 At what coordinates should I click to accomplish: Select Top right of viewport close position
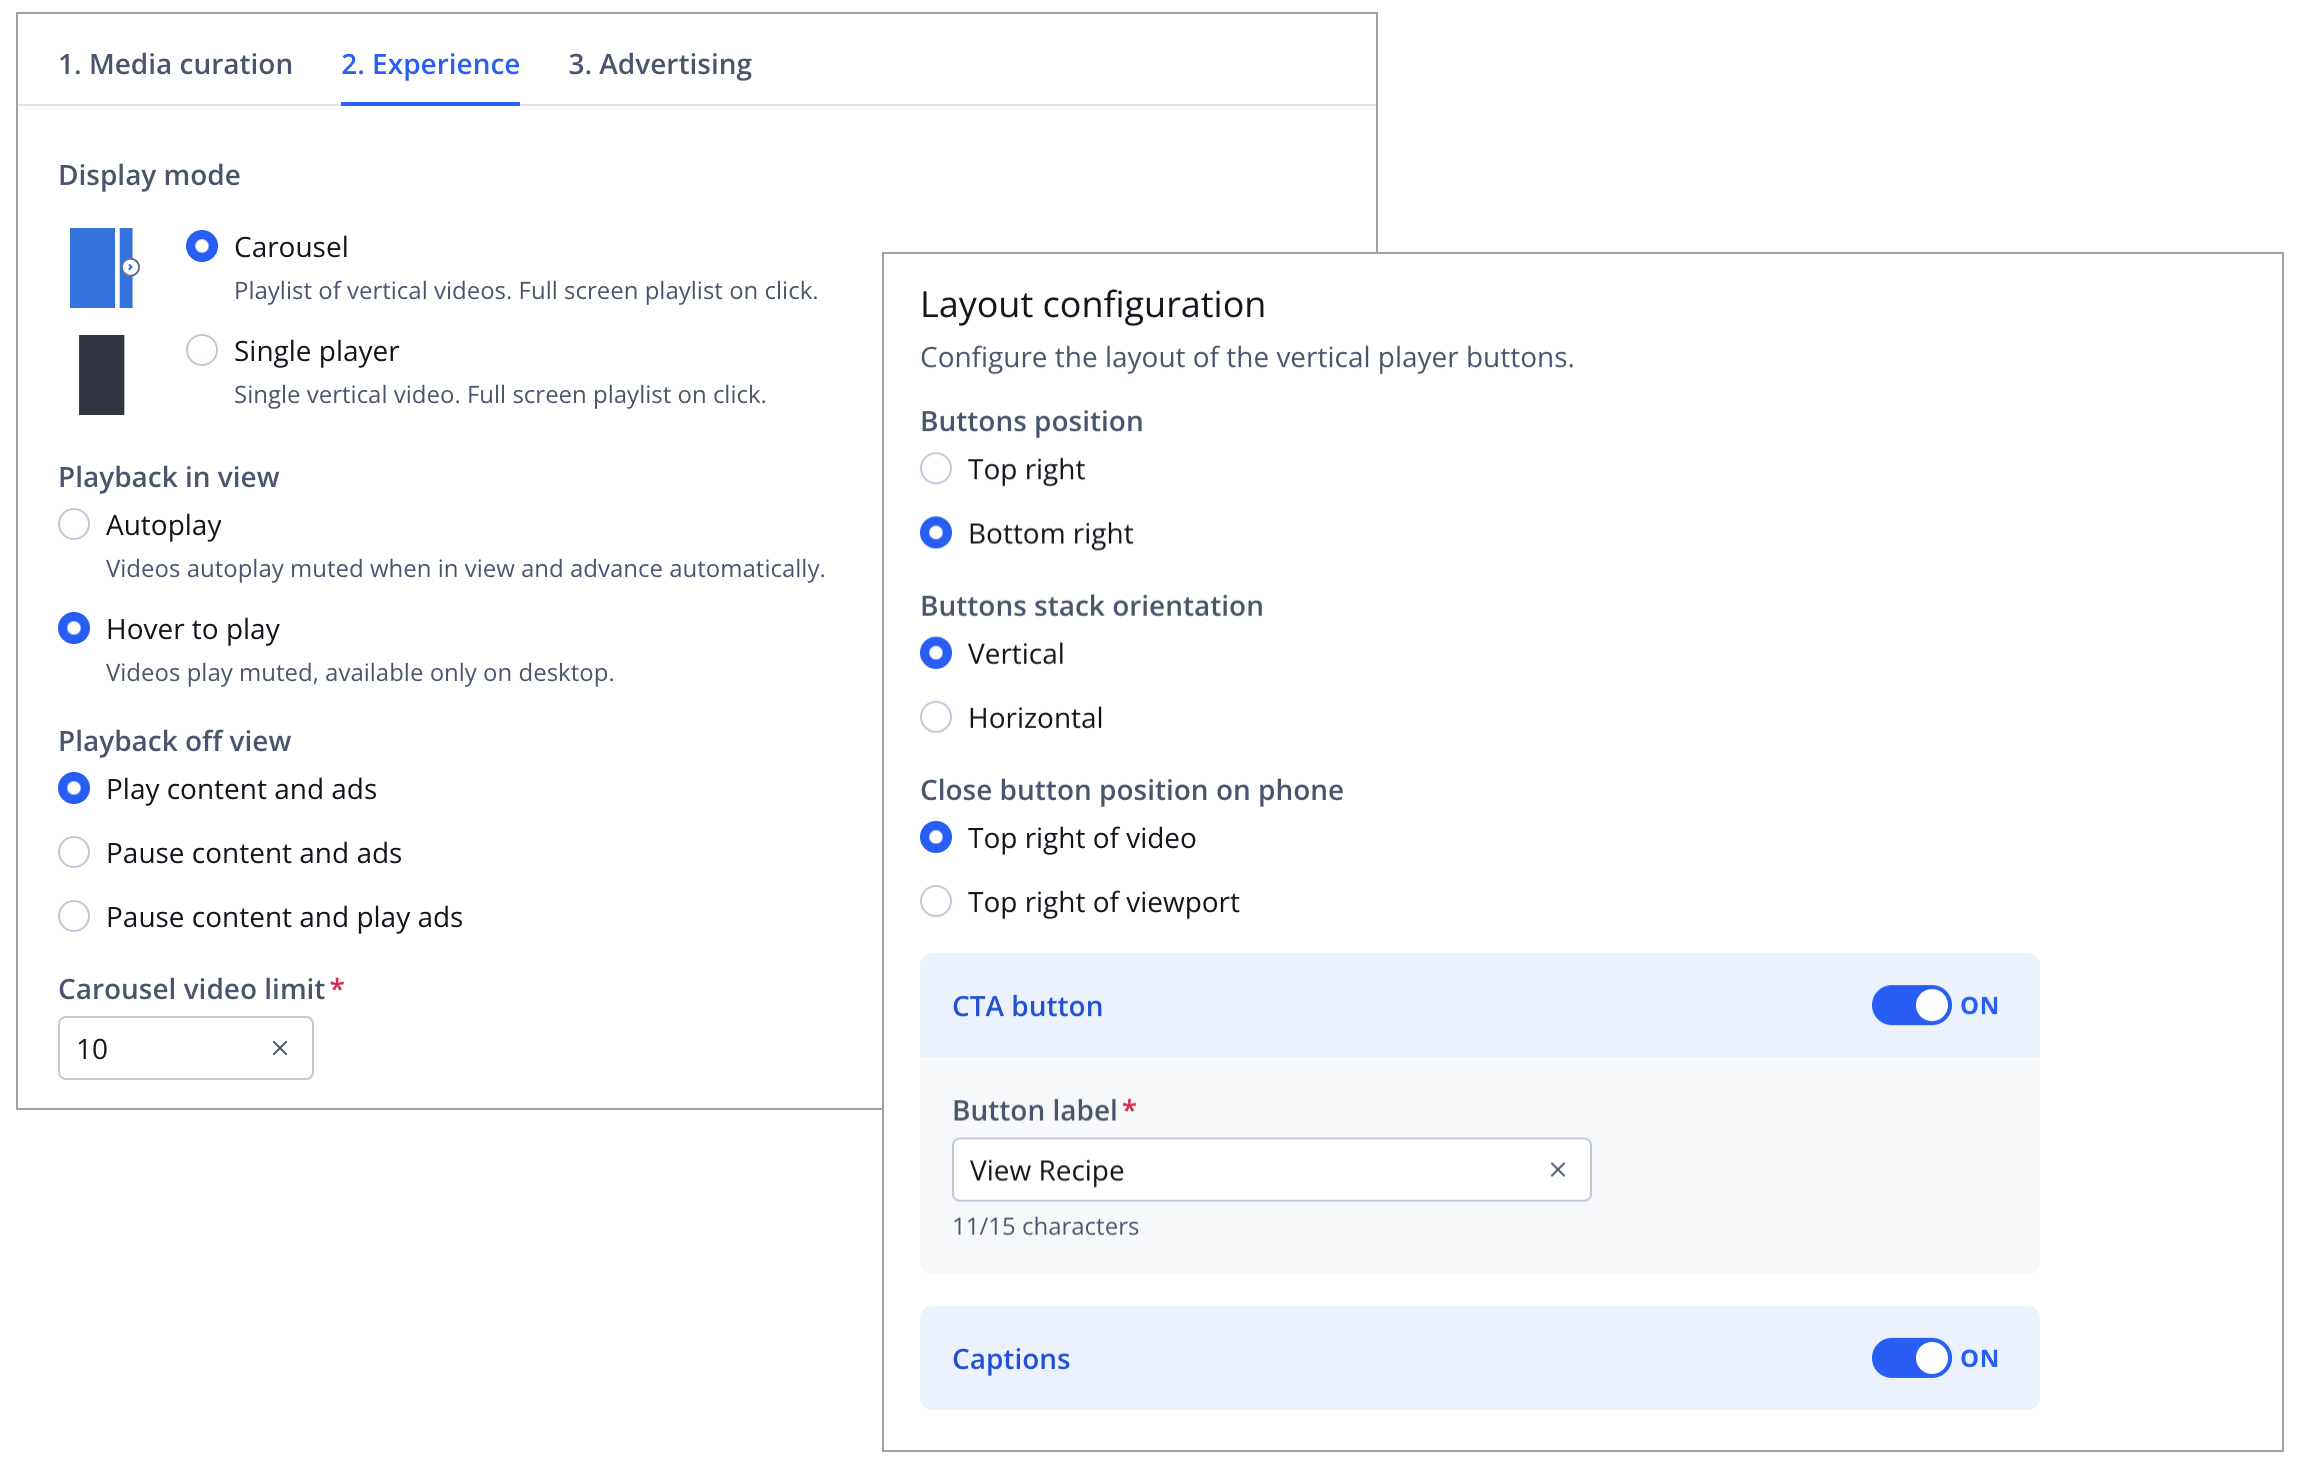(x=936, y=901)
